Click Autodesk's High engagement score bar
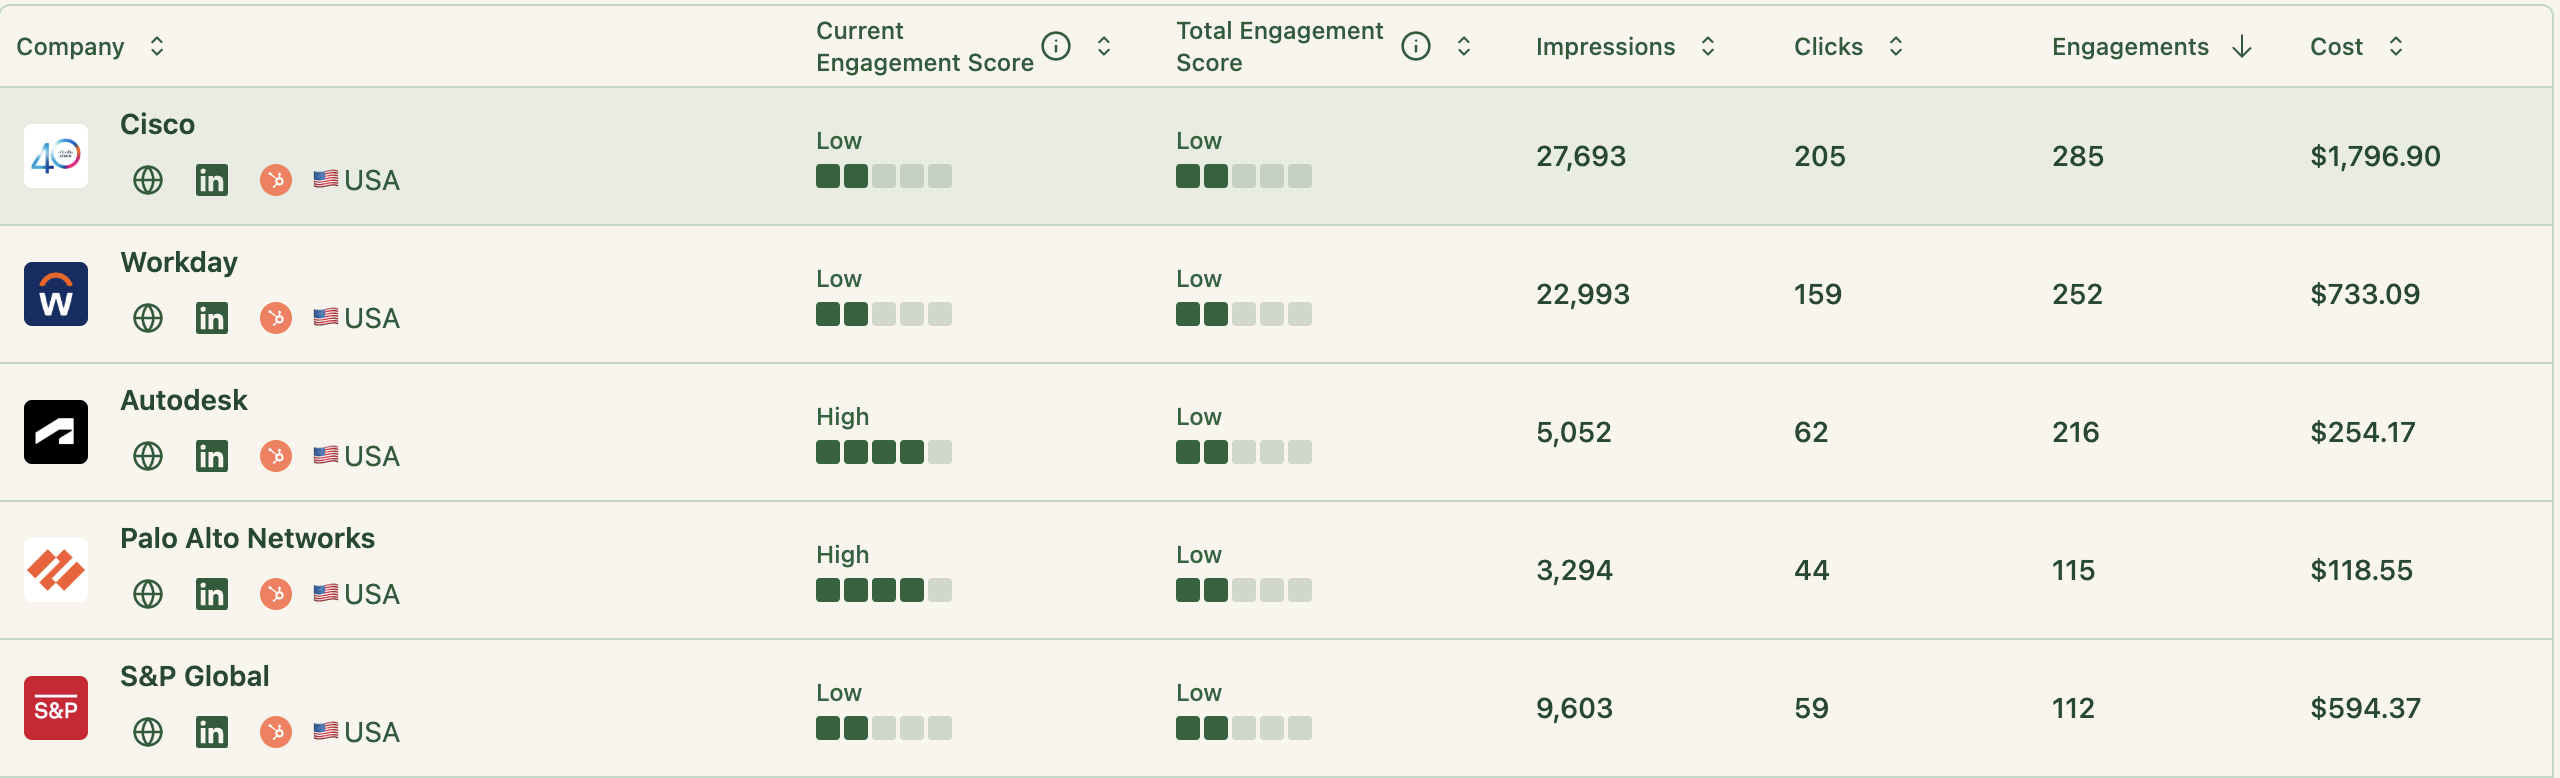The width and height of the screenshot is (2560, 778). click(884, 451)
